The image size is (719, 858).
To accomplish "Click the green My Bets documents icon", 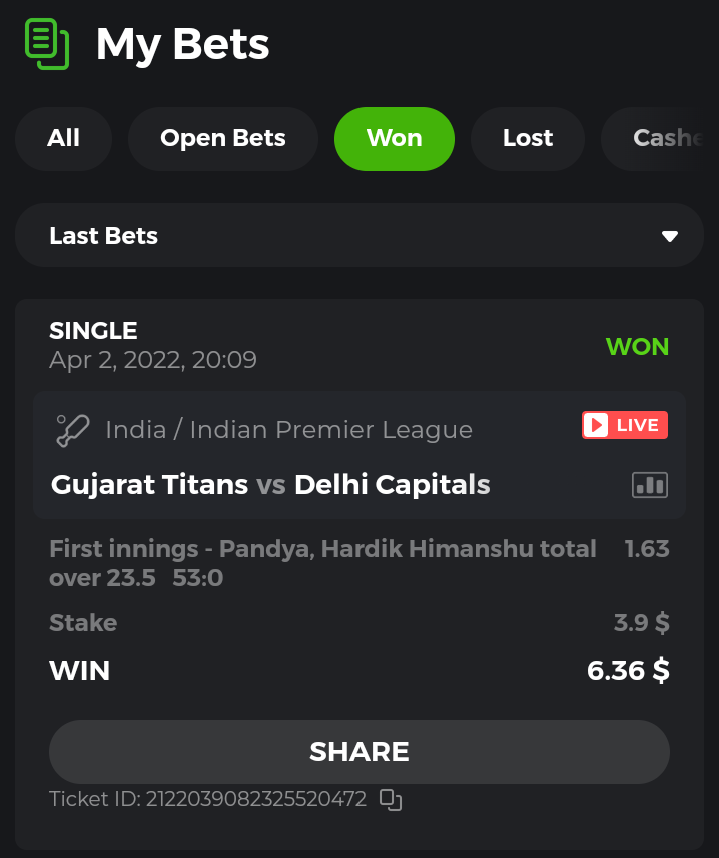I will point(47,44).
